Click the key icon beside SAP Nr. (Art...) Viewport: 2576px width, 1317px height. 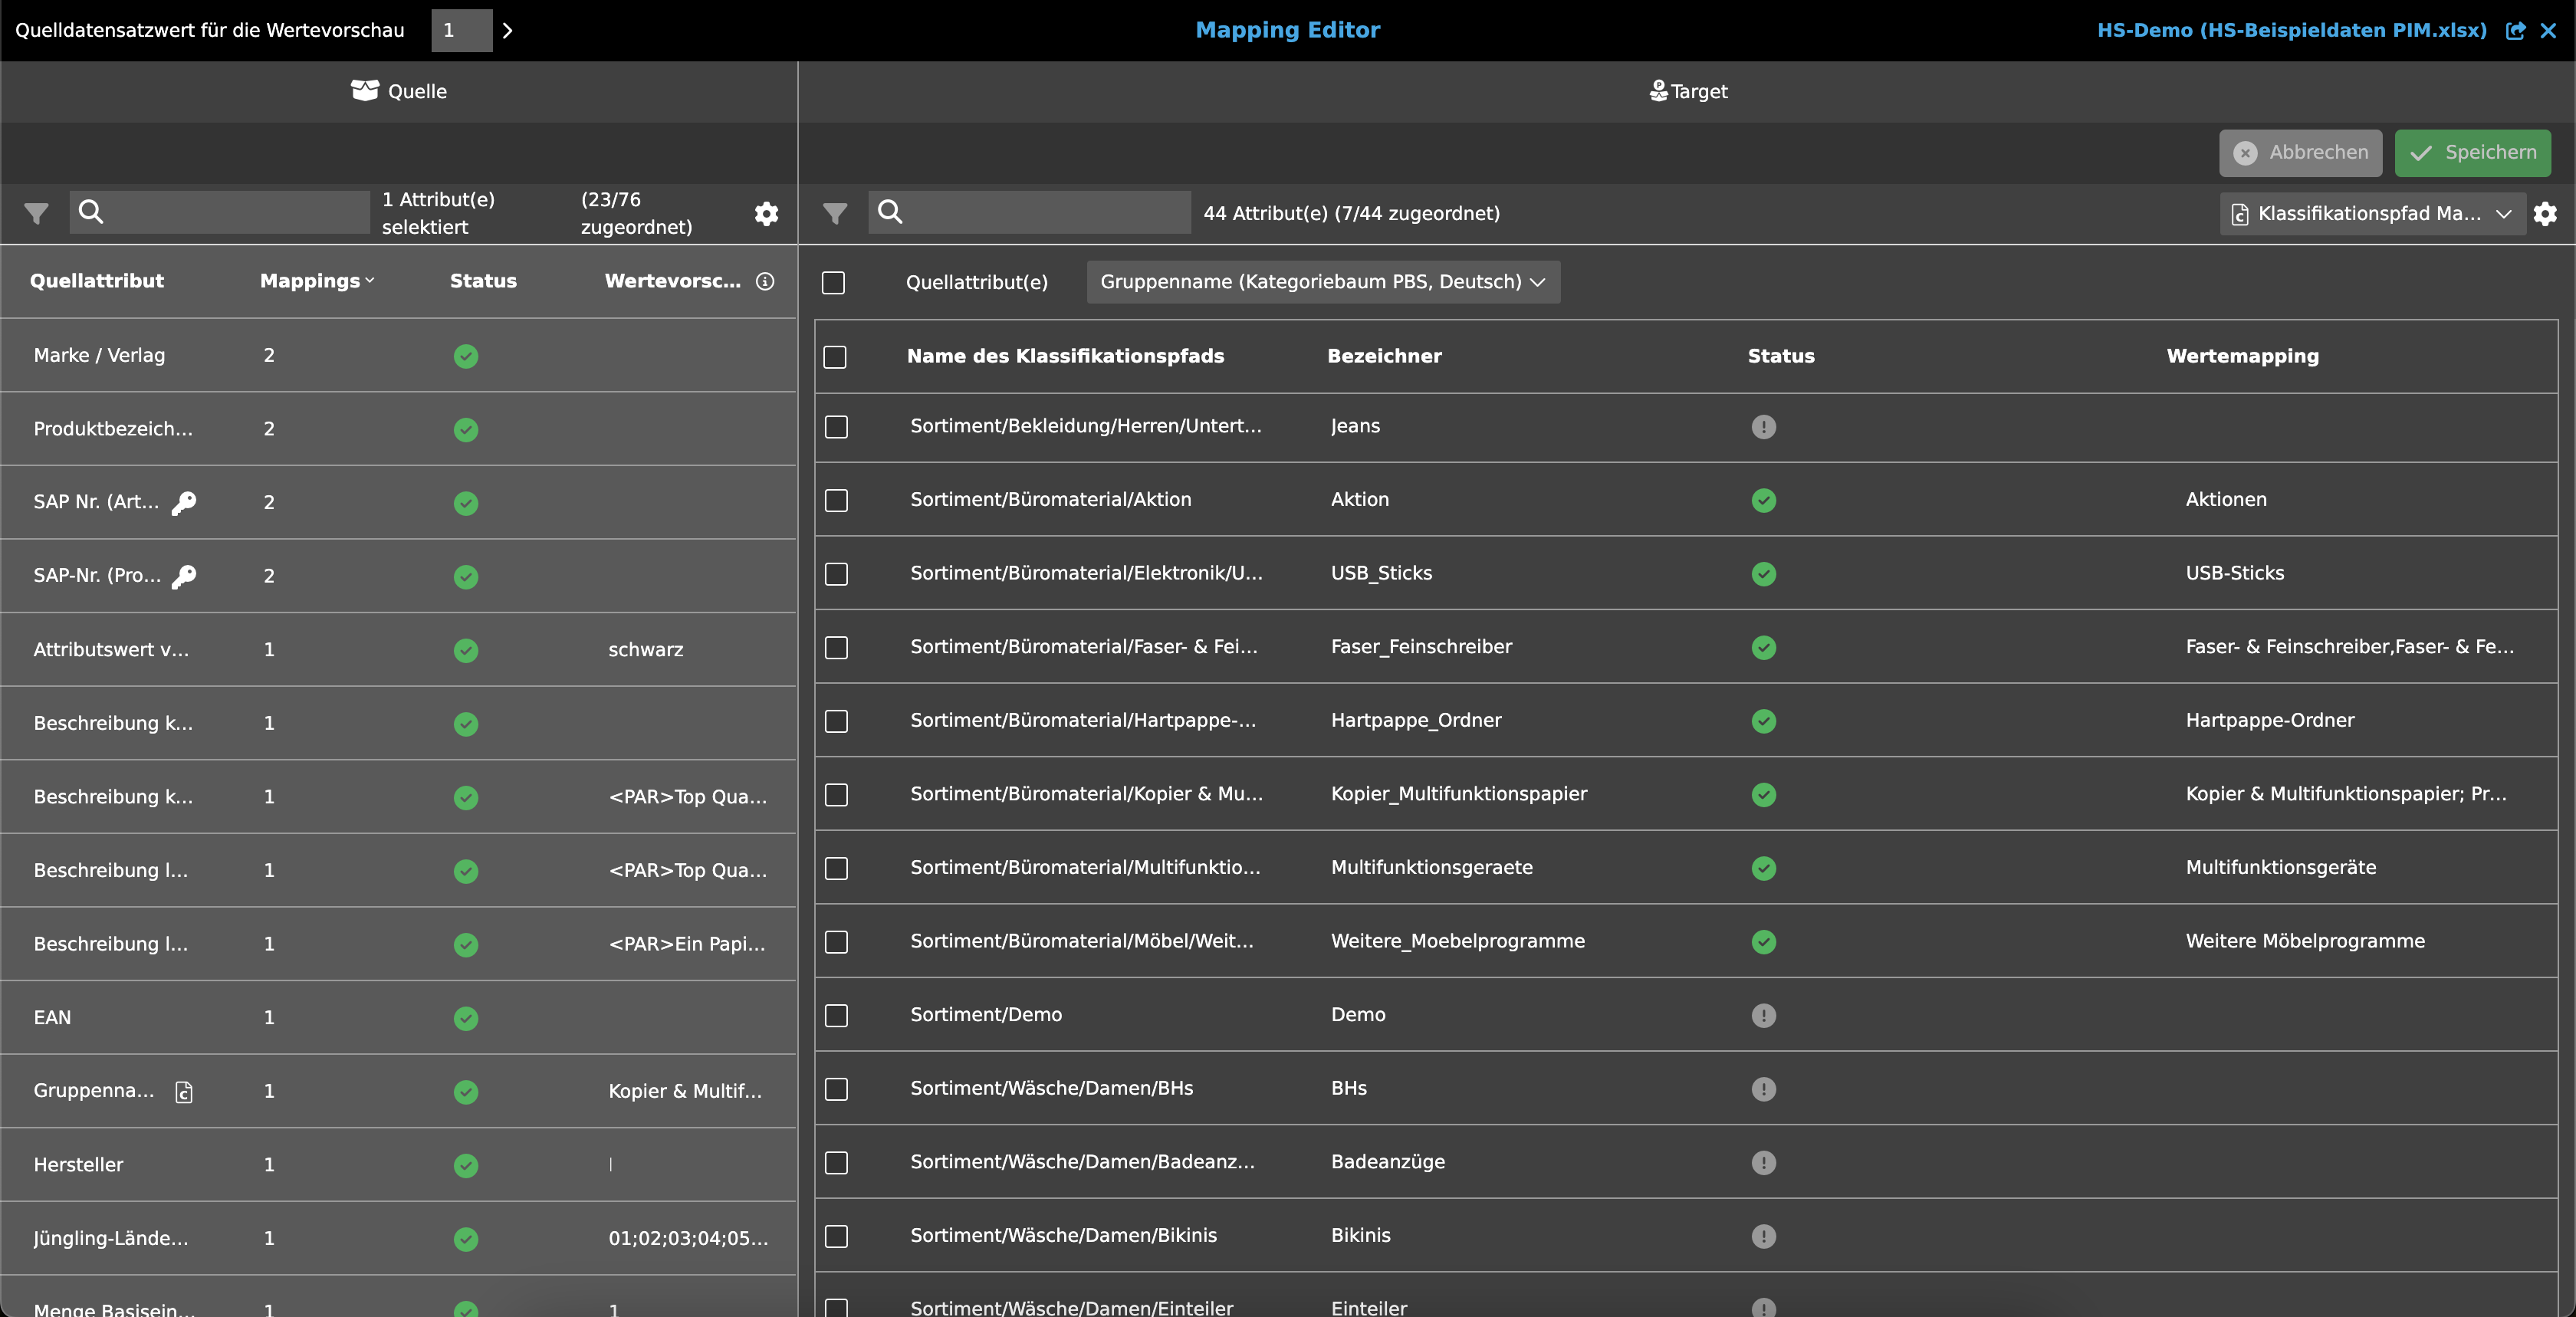point(184,503)
